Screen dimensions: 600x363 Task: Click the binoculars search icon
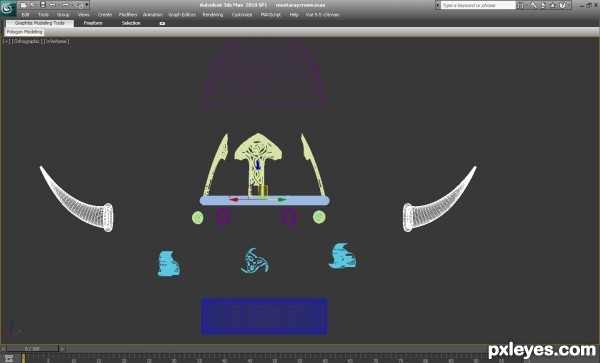click(x=520, y=5)
